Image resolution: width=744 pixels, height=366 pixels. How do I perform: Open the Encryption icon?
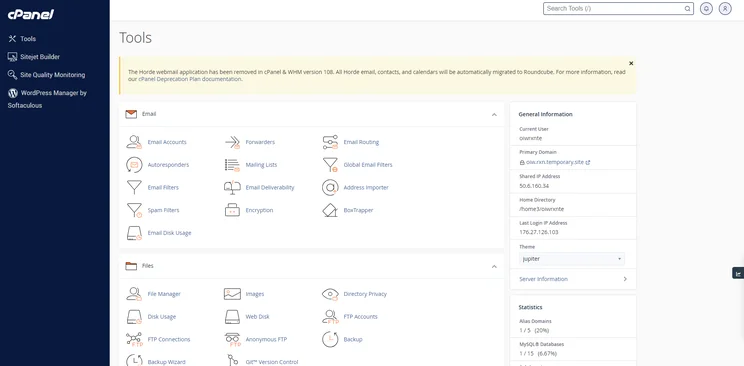[x=232, y=210]
